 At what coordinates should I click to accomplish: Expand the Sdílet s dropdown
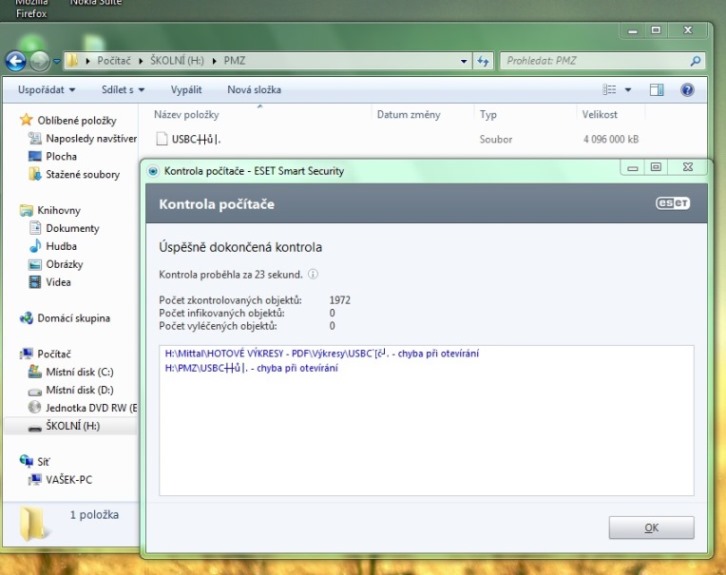122,90
